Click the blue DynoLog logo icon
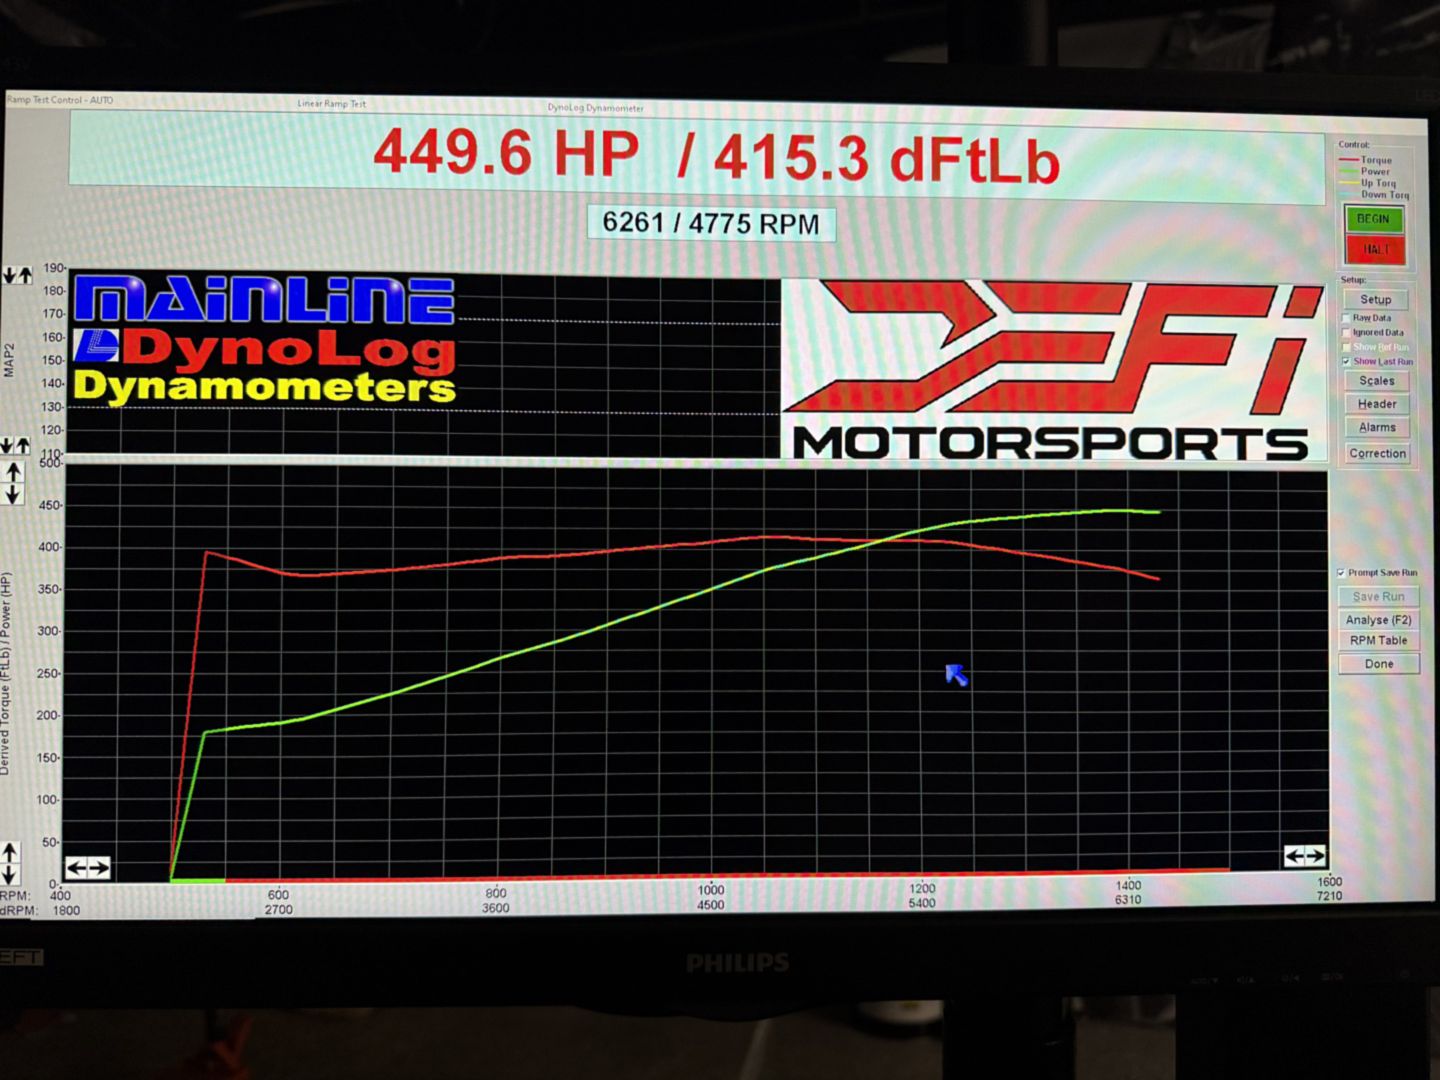The image size is (1440, 1080). pyautogui.click(x=97, y=346)
